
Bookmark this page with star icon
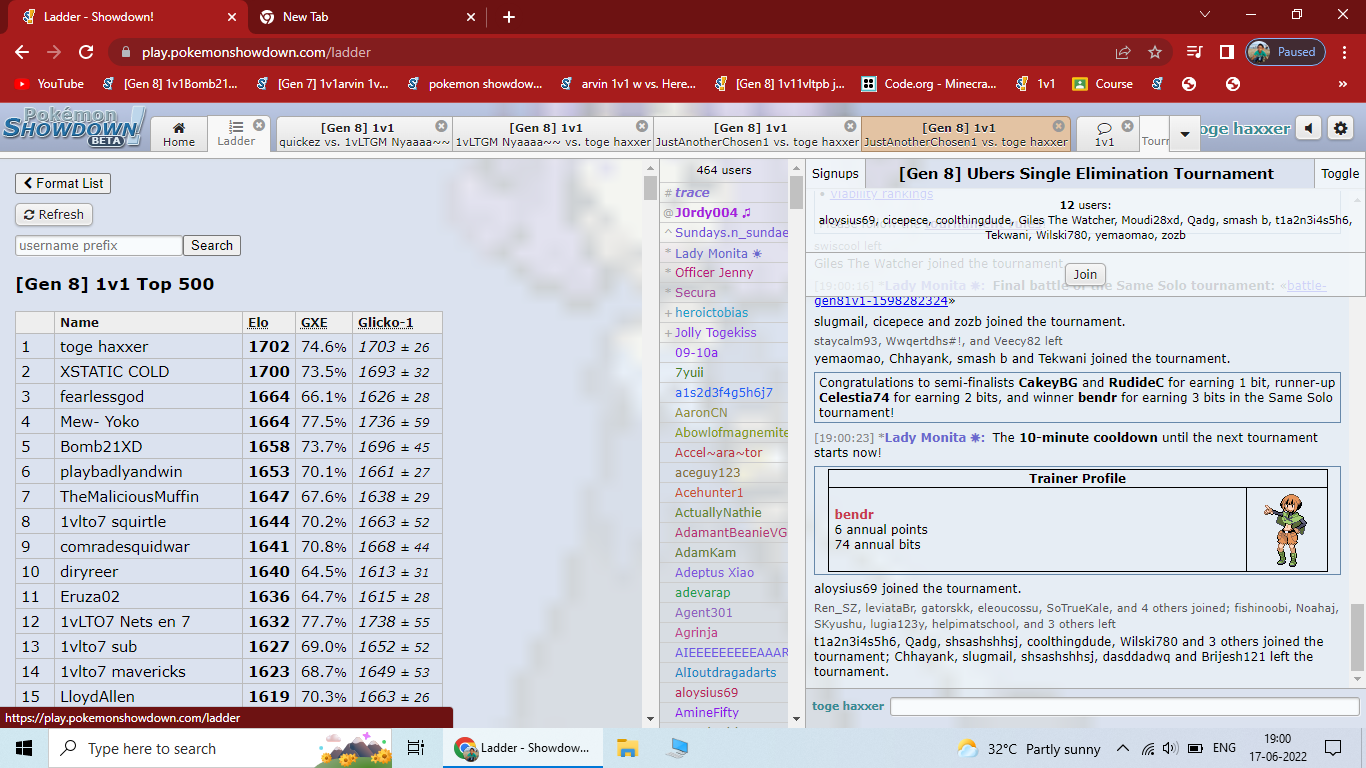click(1155, 52)
